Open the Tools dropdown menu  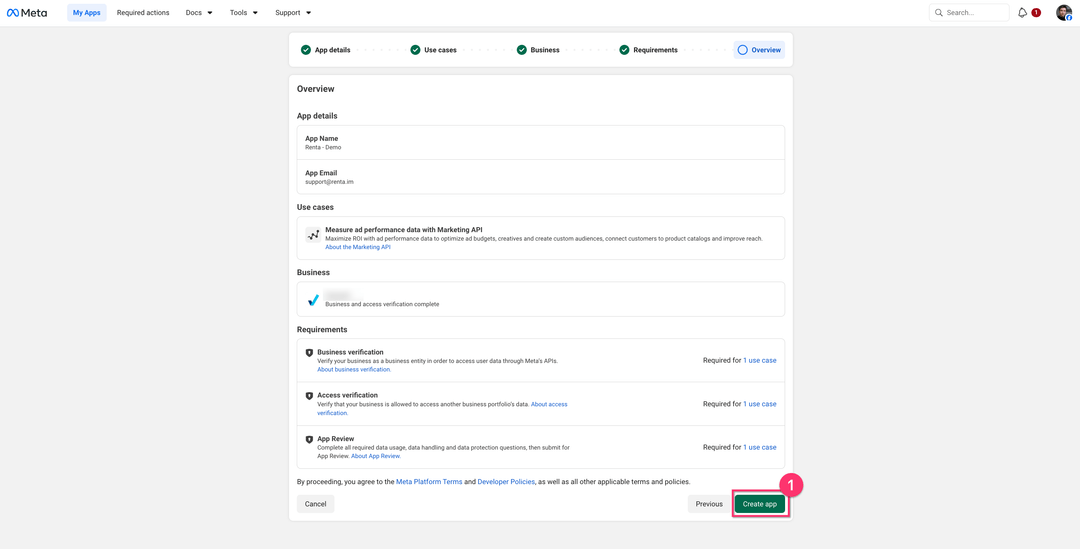(244, 12)
